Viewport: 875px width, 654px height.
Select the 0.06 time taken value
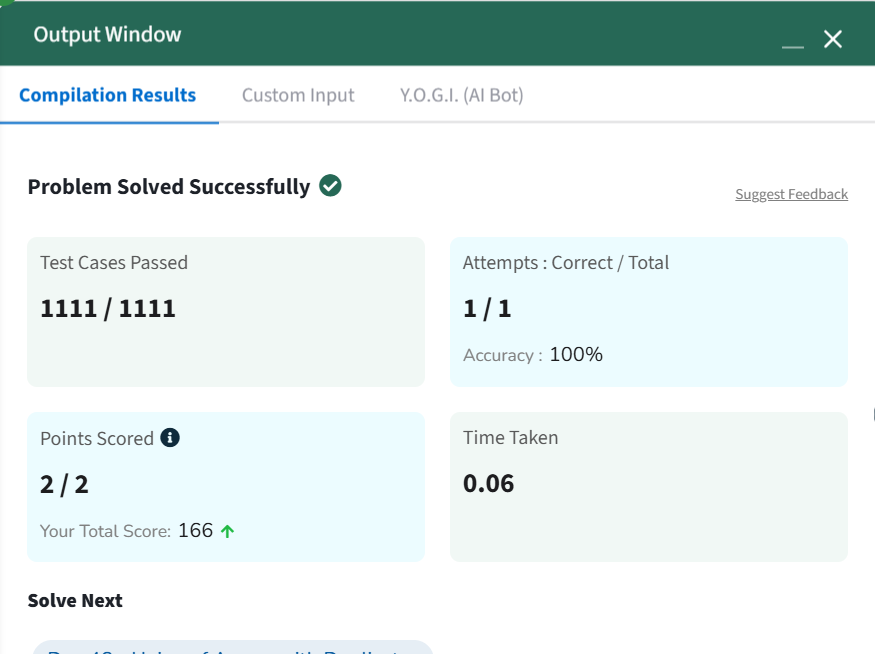(488, 483)
